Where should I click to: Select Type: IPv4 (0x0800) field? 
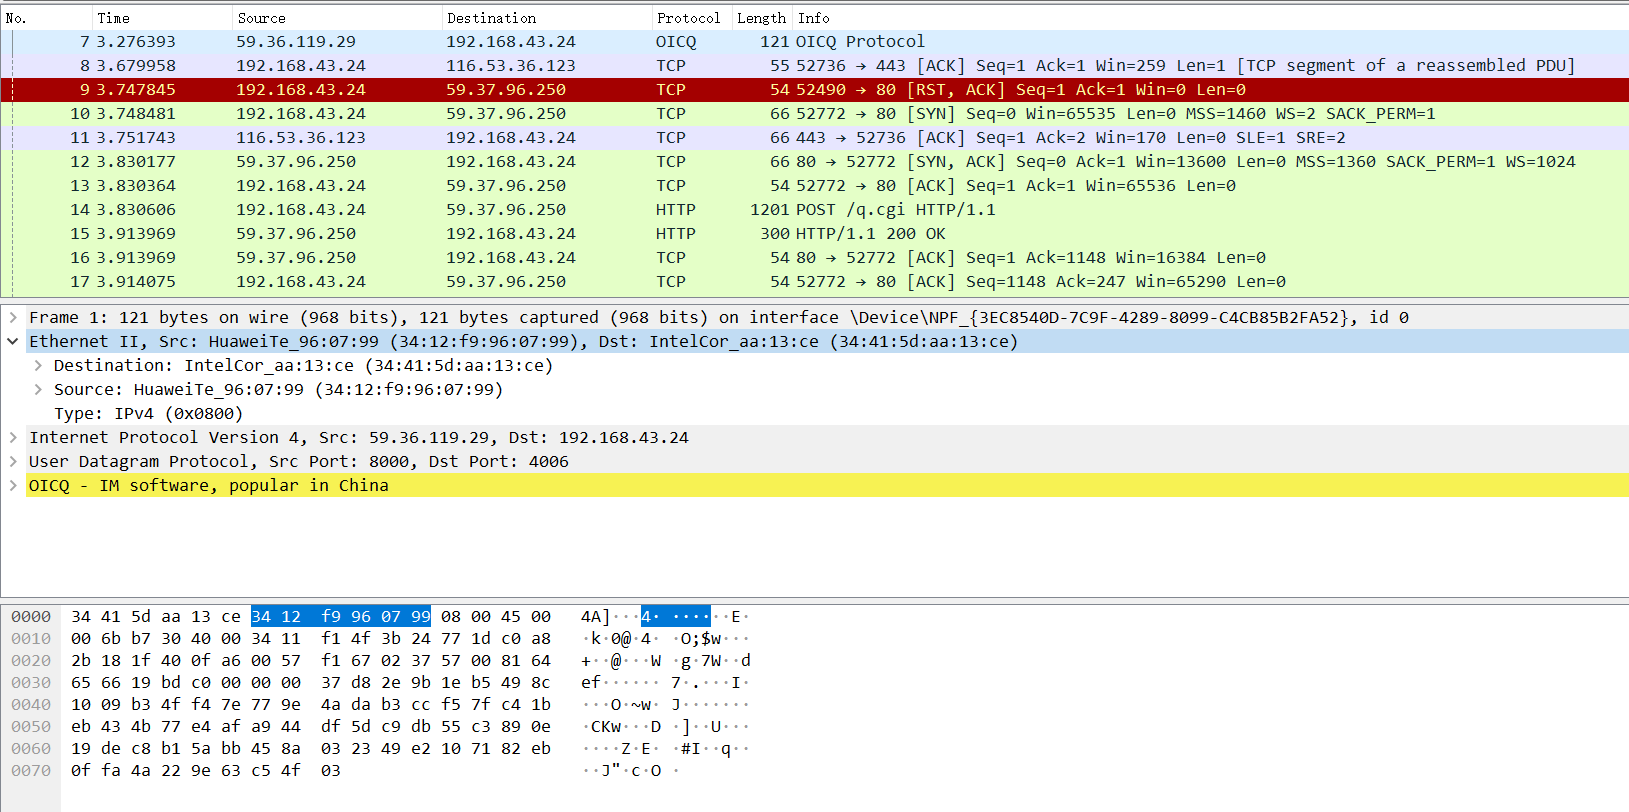(148, 413)
